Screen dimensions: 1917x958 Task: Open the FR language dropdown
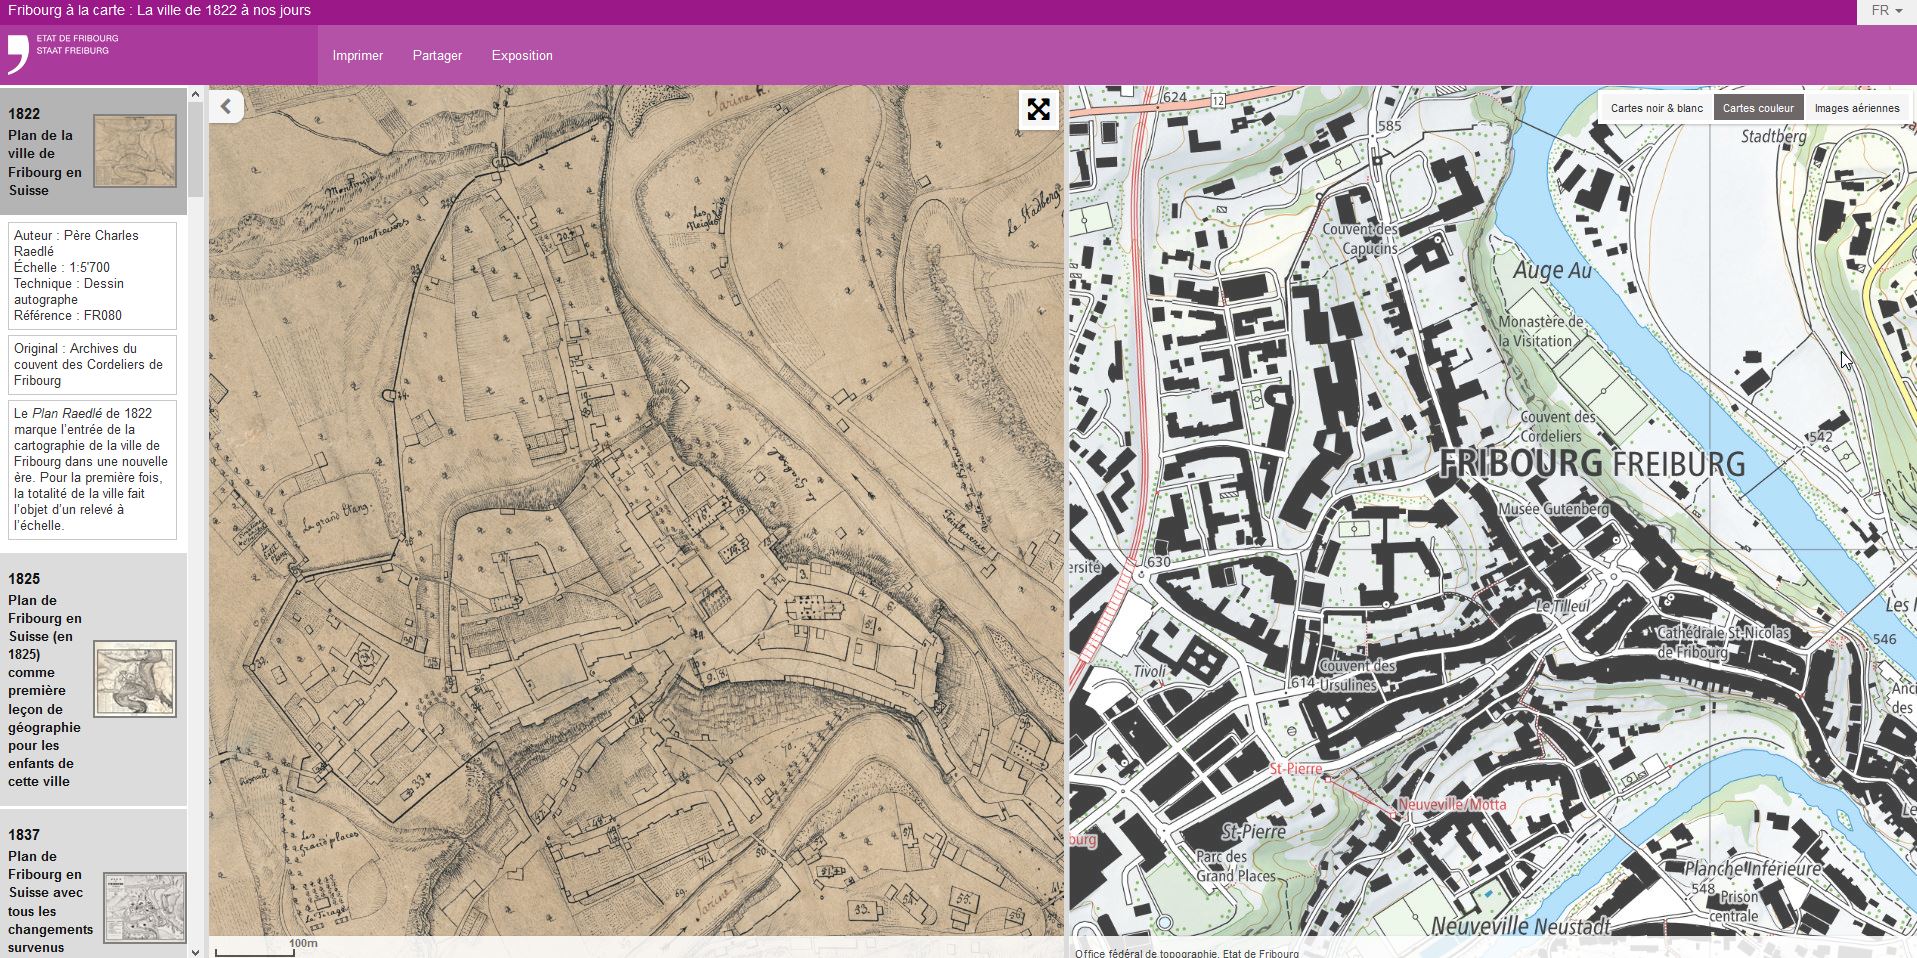1886,11
